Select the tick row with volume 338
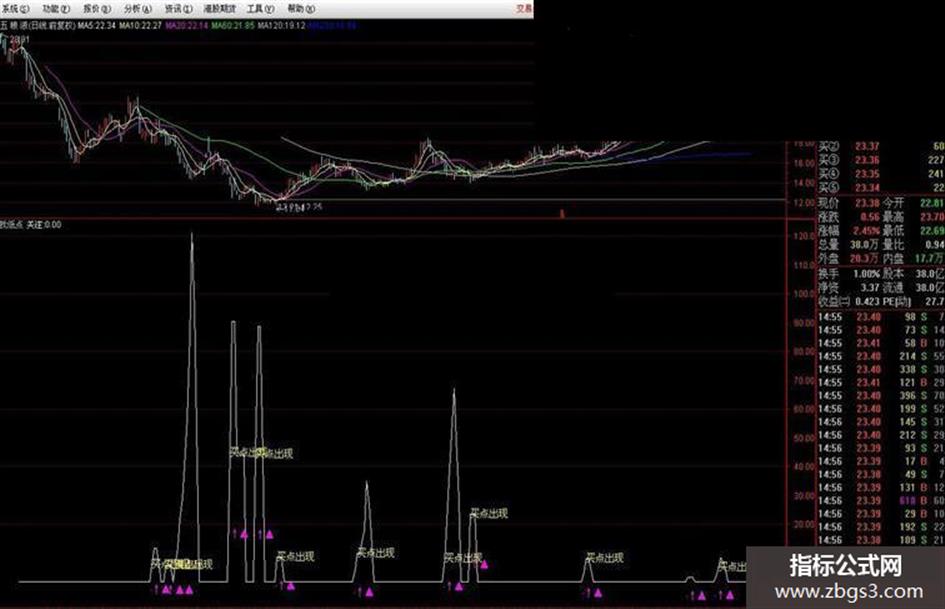The height and width of the screenshot is (609, 945). click(881, 369)
